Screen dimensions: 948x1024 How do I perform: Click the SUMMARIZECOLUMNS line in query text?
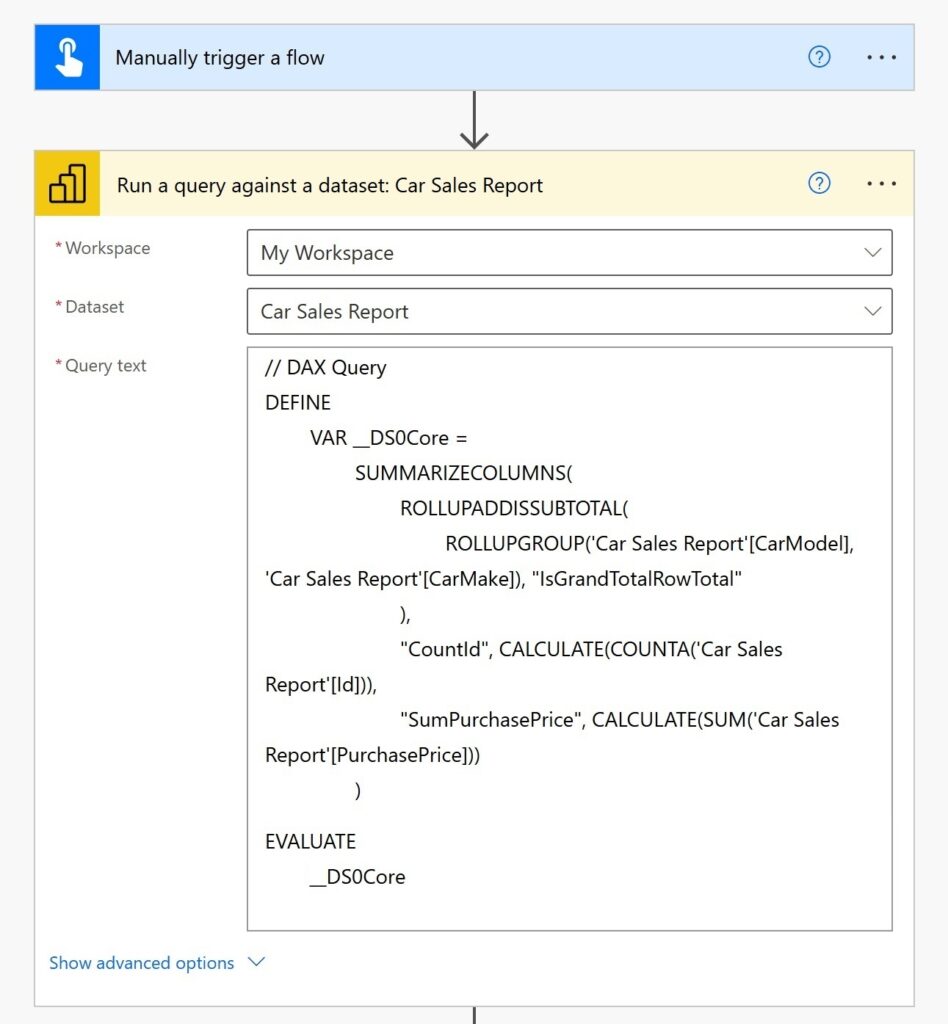[463, 473]
